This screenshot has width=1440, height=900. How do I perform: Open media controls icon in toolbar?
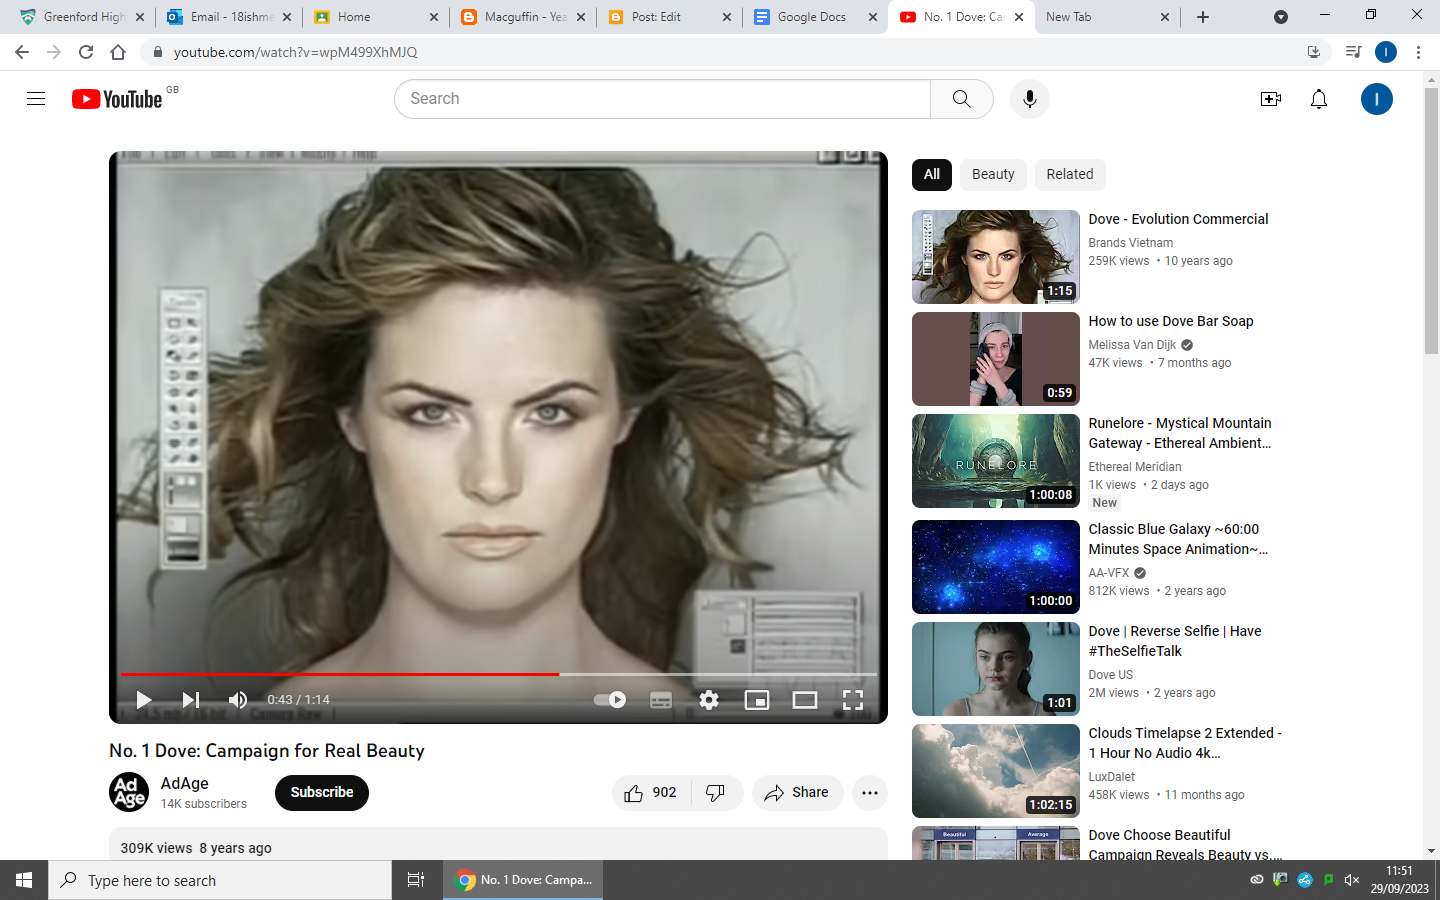coord(1353,52)
